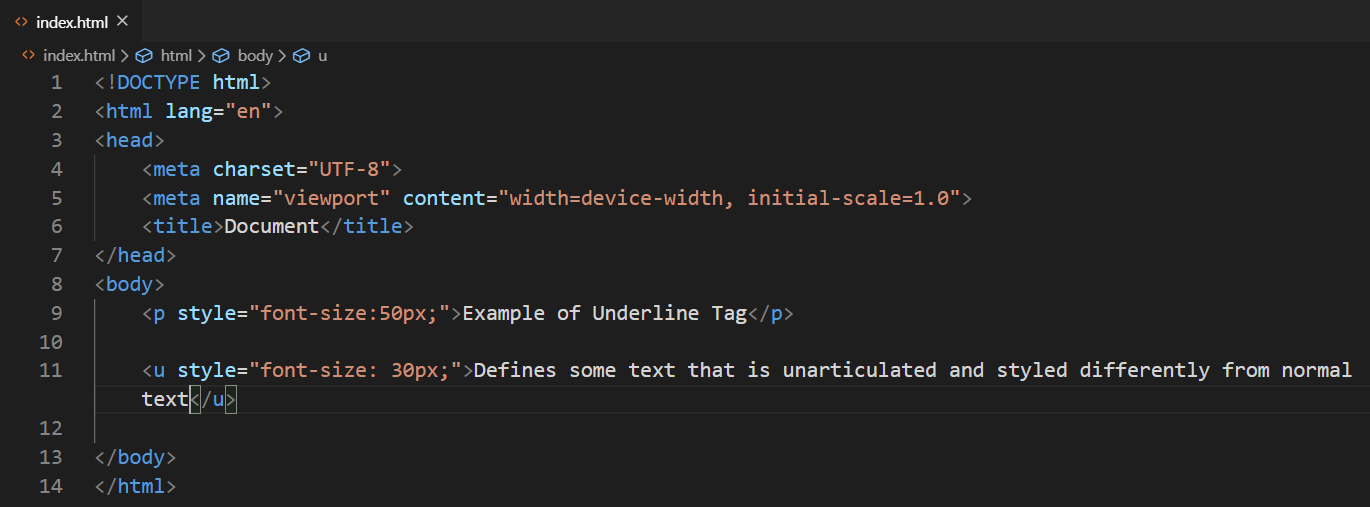The image size is (1370, 507).
Task: Click the closing u tag
Action: pos(213,399)
